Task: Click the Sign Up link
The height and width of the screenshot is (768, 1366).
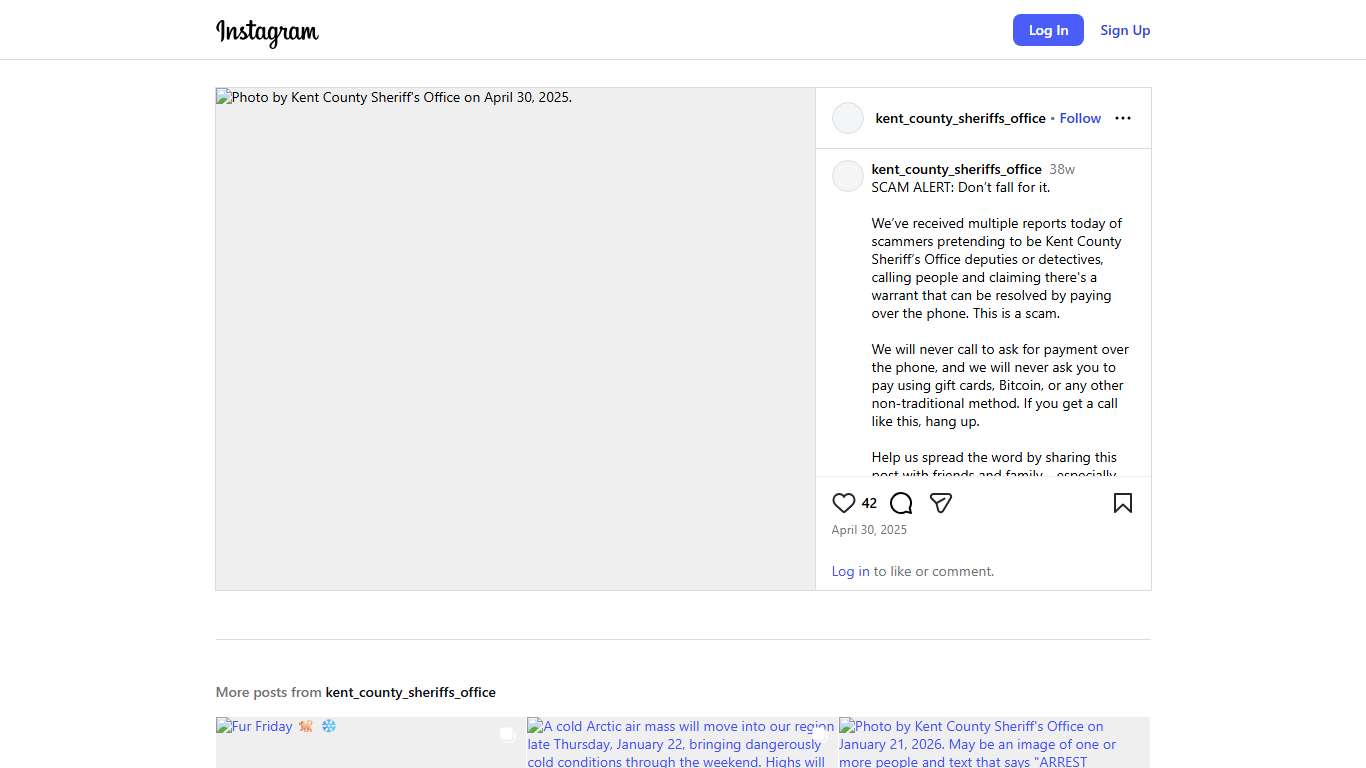Action: [1125, 30]
